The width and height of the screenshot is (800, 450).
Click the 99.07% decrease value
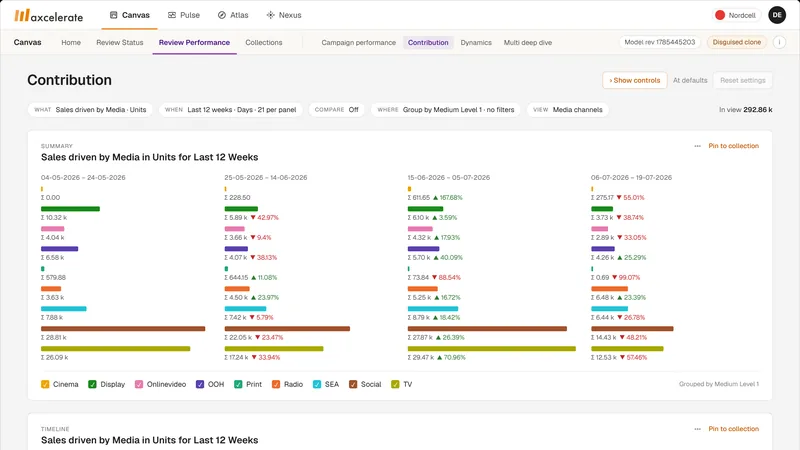click(x=626, y=278)
